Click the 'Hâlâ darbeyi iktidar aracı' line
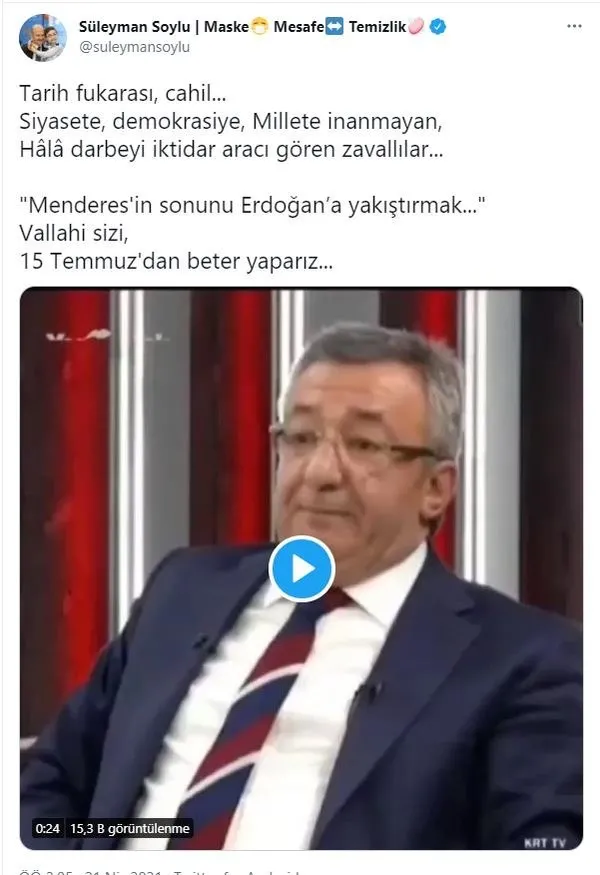600x875 pixels. (x=232, y=149)
